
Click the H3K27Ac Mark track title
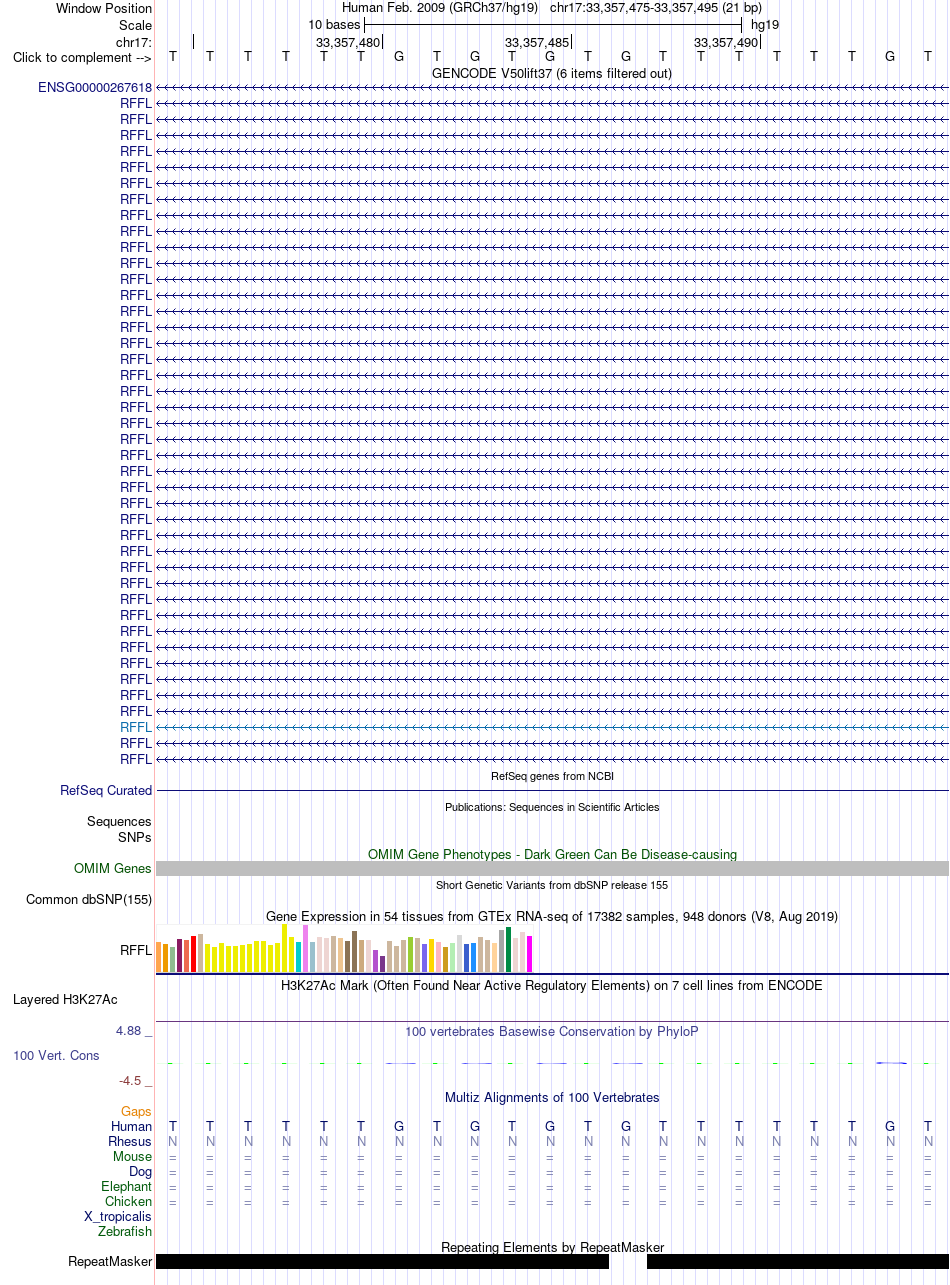[x=552, y=985]
